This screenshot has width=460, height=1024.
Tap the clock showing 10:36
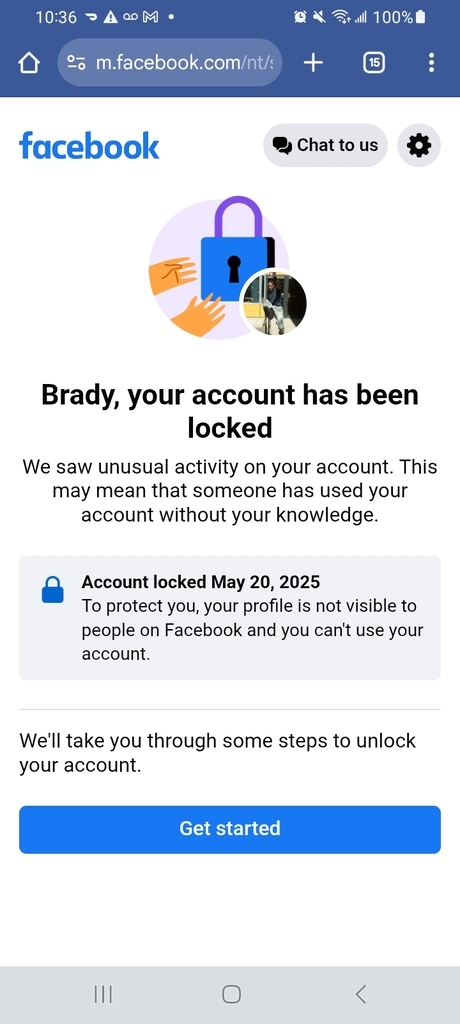(x=56, y=18)
